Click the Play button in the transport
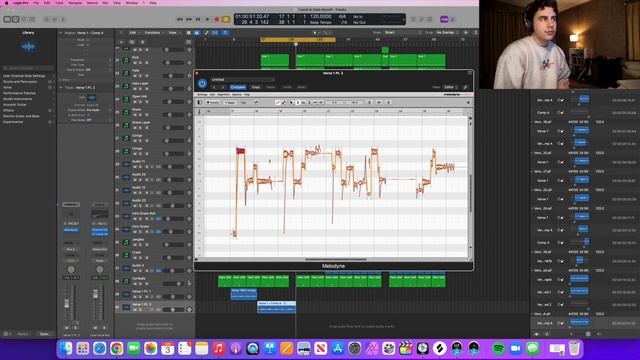 (x=207, y=19)
